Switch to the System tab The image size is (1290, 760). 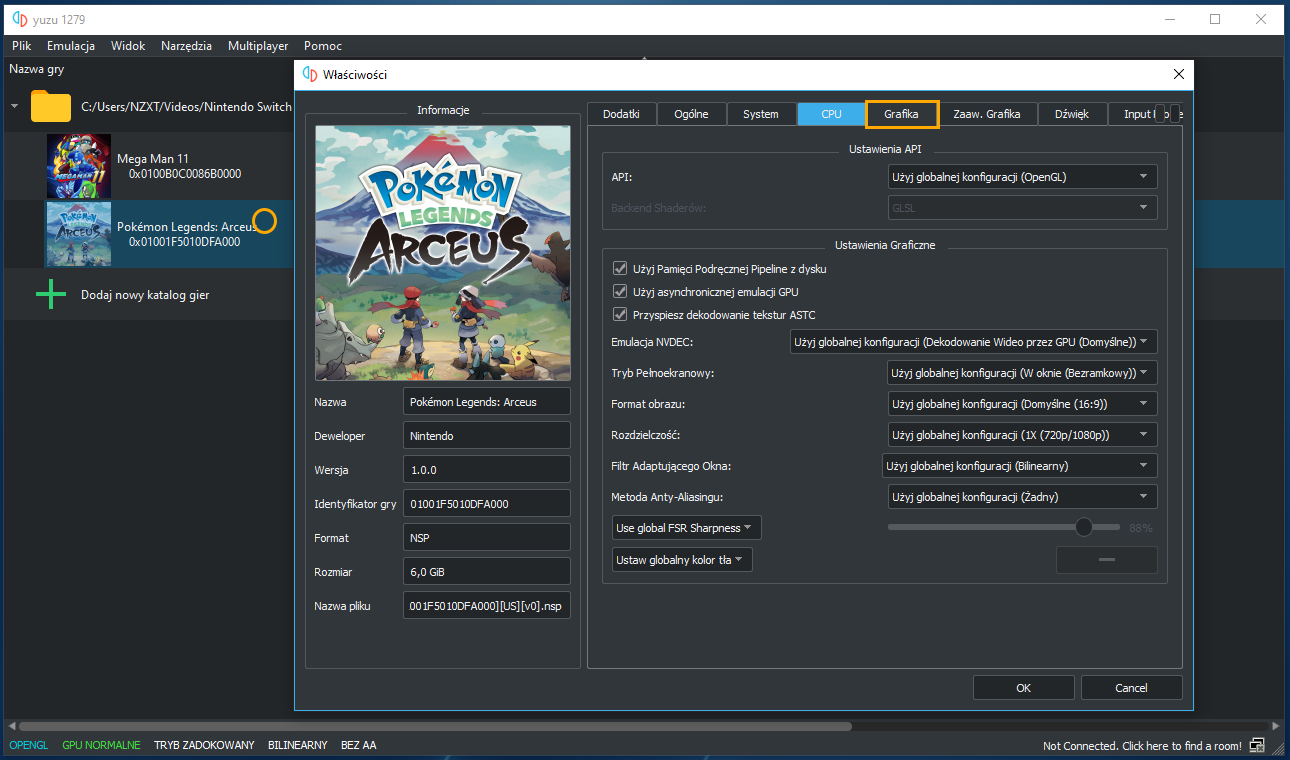(x=761, y=114)
